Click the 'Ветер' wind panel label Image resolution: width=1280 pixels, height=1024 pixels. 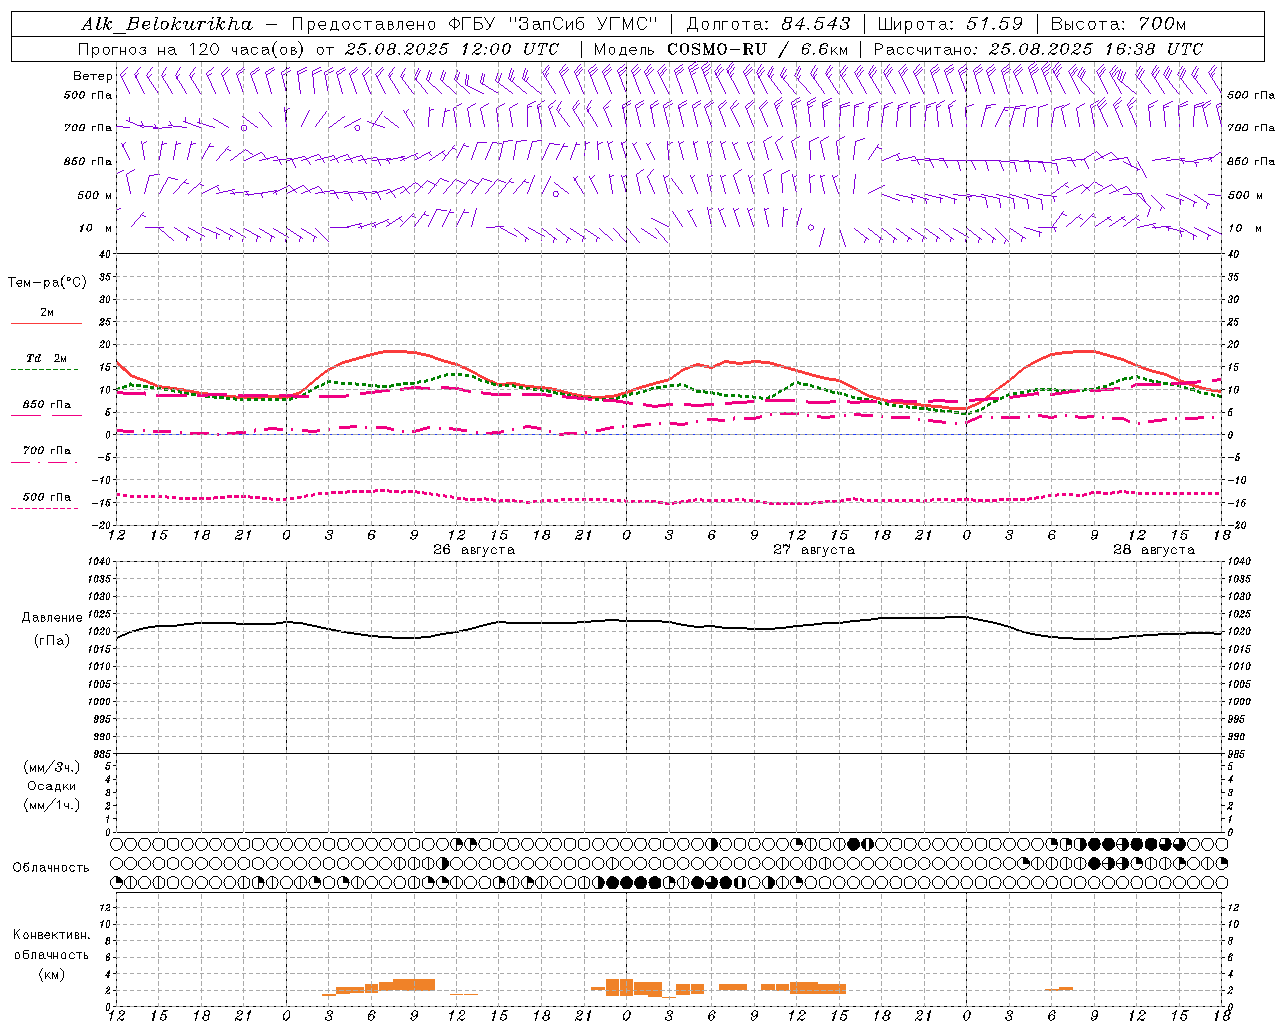click(x=93, y=76)
